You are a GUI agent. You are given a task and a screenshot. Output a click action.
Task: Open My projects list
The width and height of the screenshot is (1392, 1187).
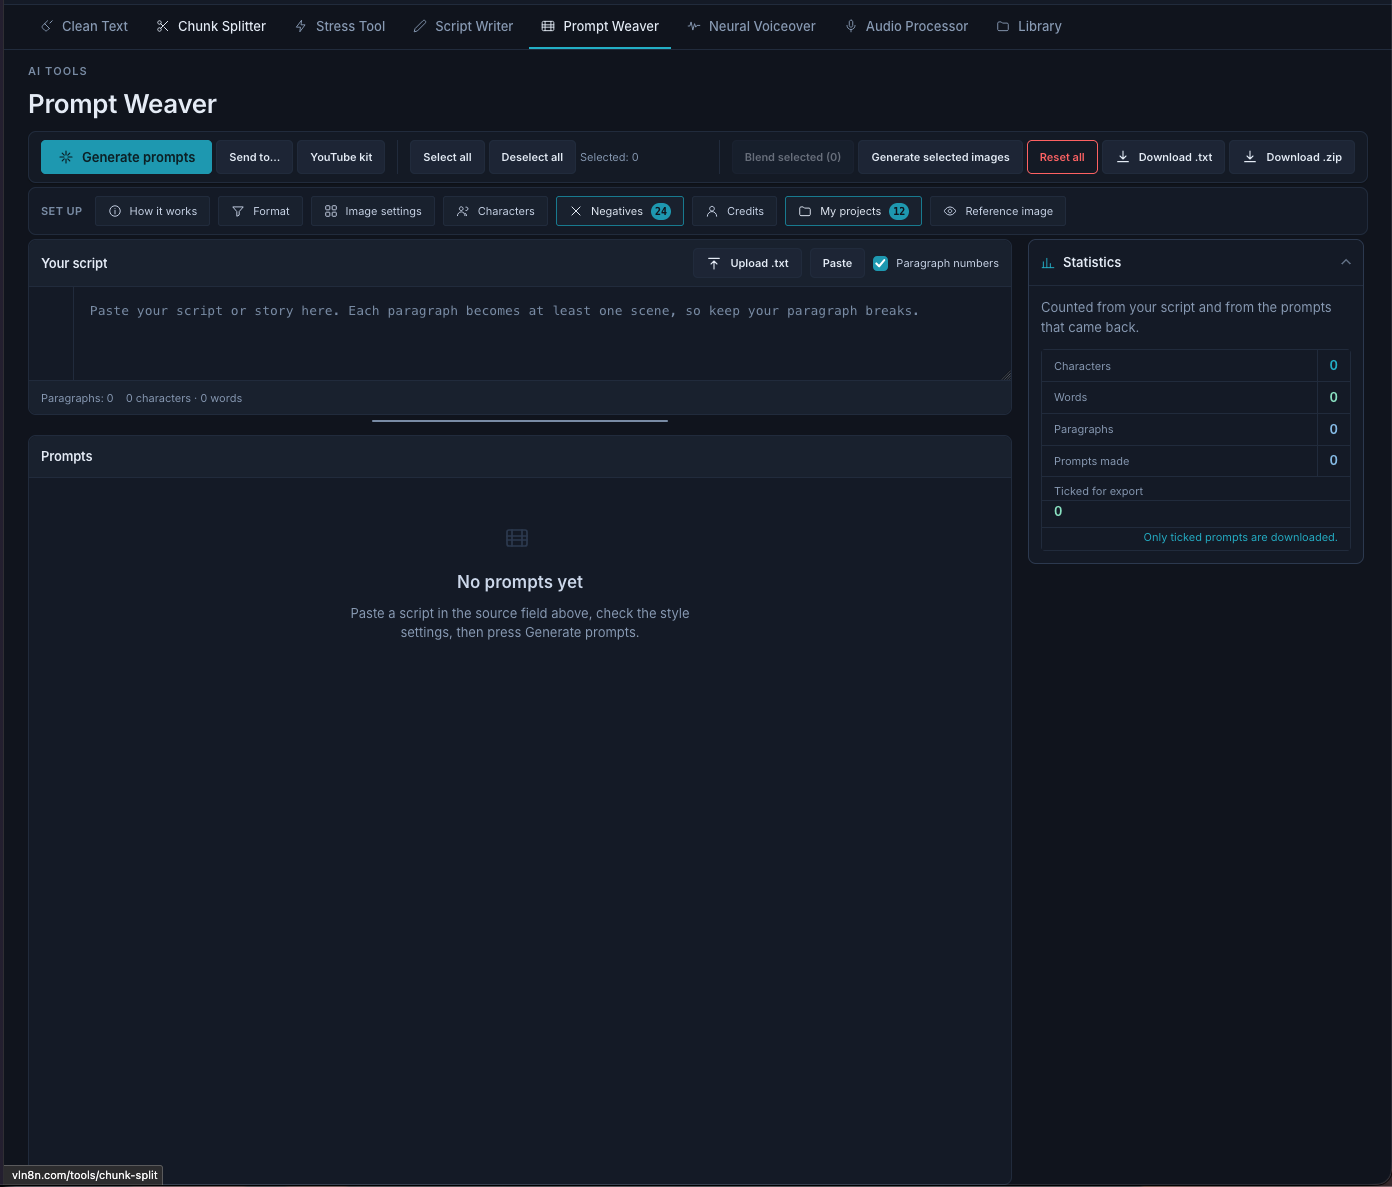point(853,211)
